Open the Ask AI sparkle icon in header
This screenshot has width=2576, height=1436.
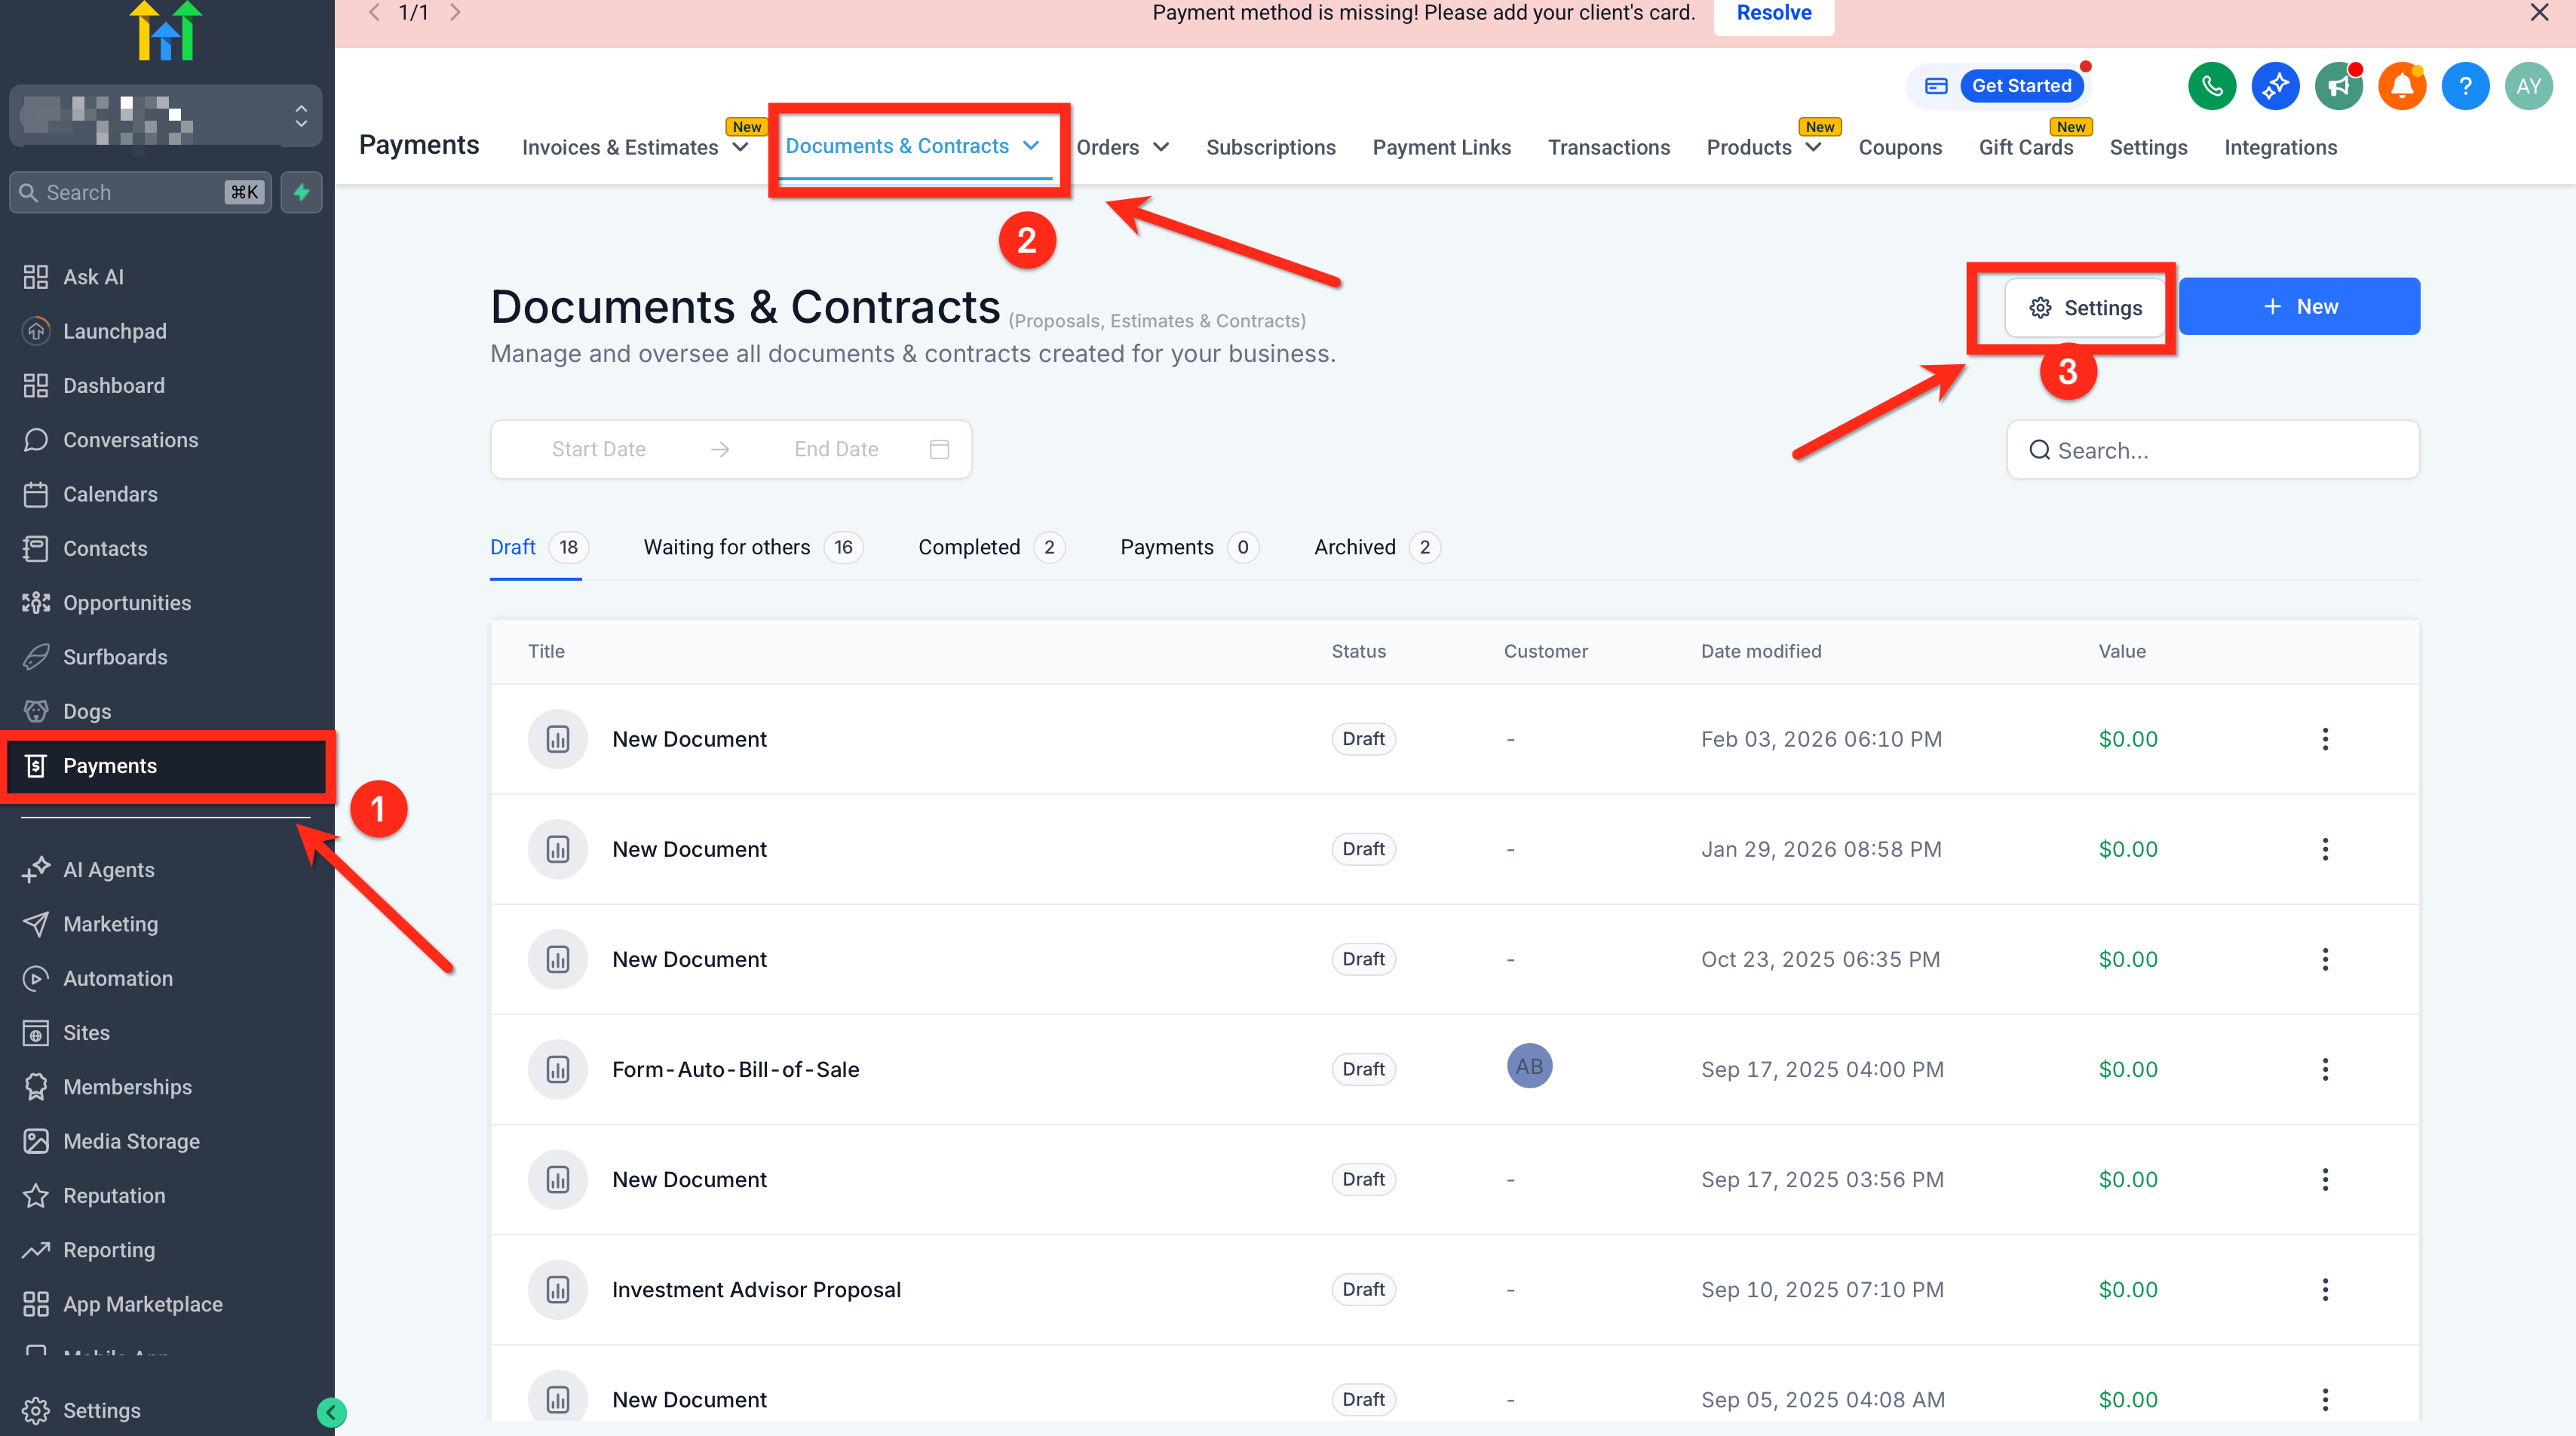pos(2275,86)
